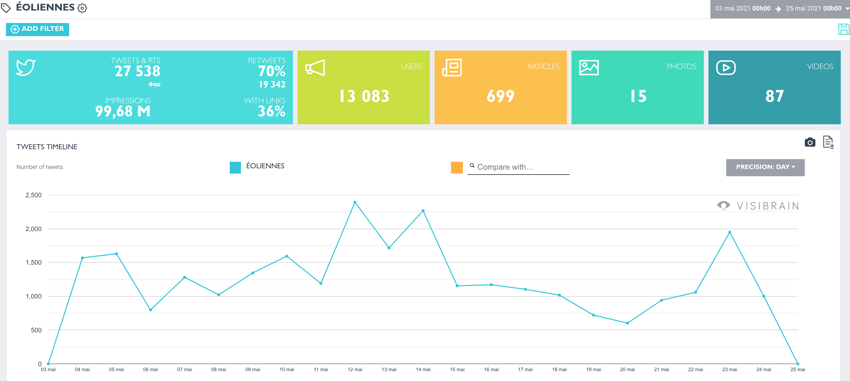Screen dimensions: 850x381
Task: Click the orange compare color swatch
Action: coord(457,167)
